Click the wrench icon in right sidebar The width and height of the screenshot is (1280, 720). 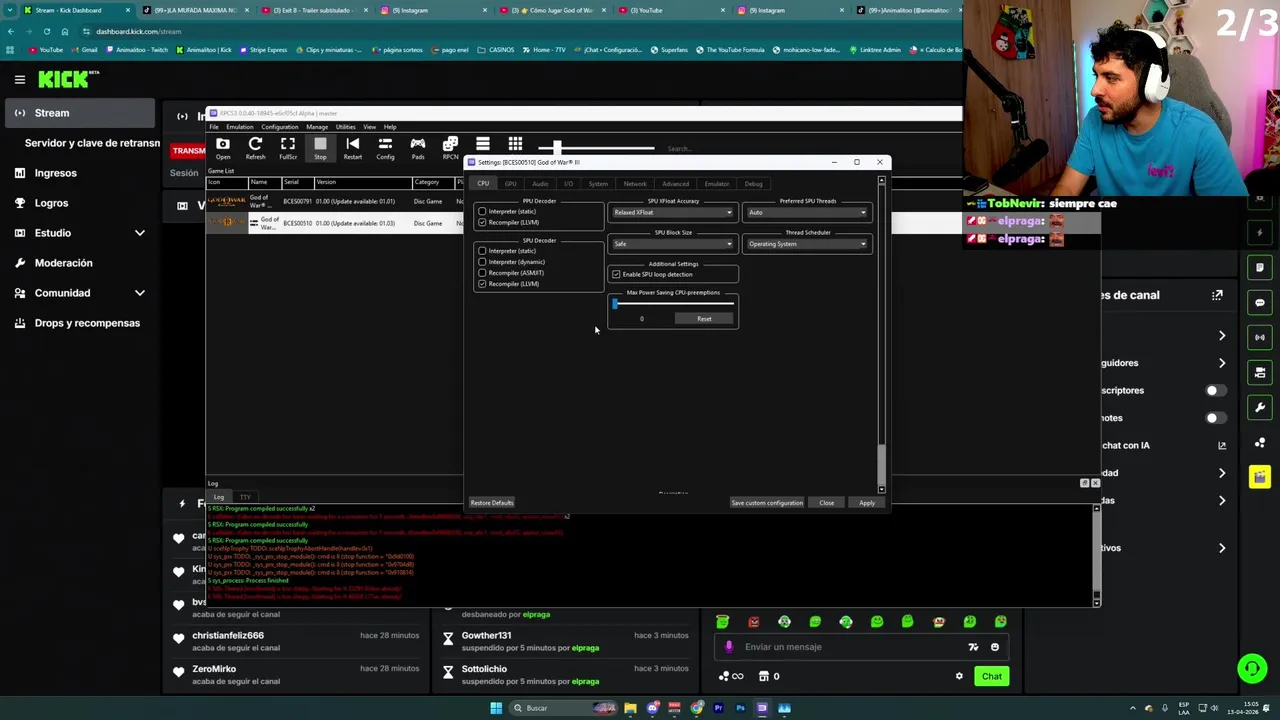pyautogui.click(x=1260, y=407)
